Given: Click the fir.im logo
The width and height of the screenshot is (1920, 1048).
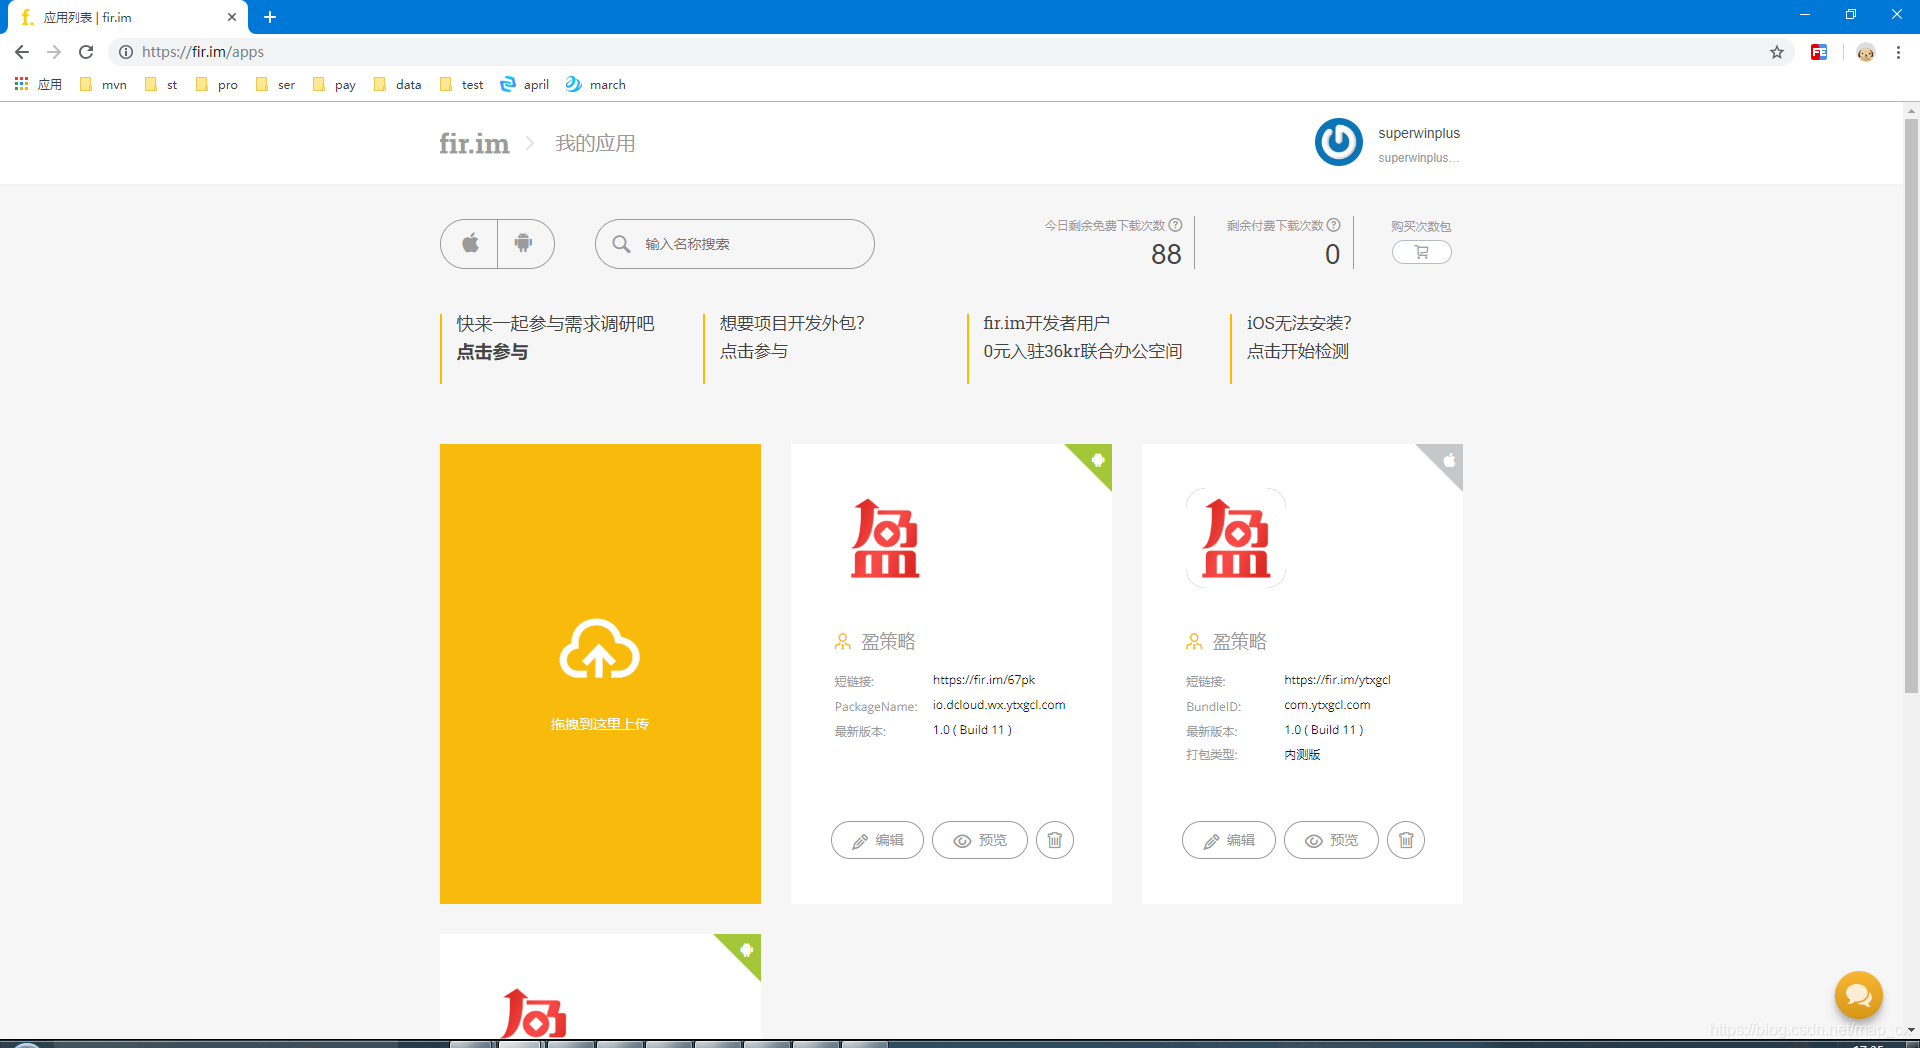Looking at the screenshot, I should pos(473,143).
